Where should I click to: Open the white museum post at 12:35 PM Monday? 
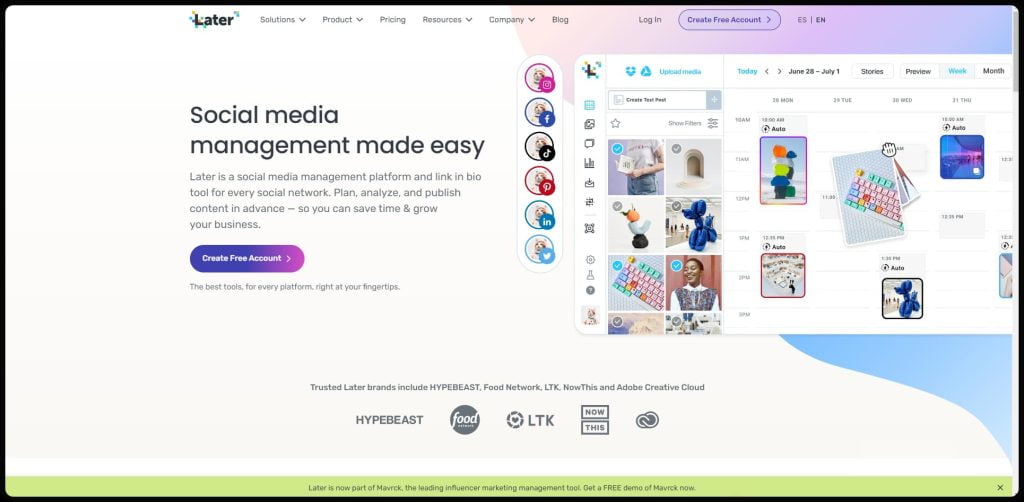point(782,275)
